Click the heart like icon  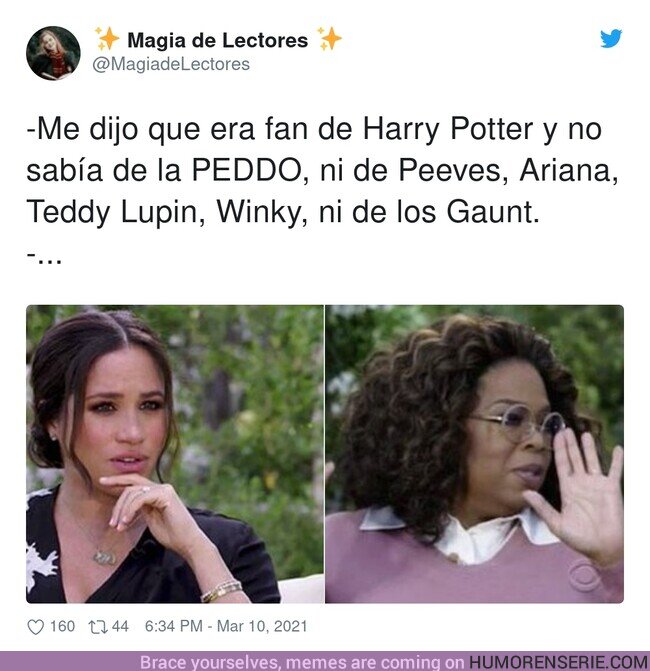tap(36, 627)
